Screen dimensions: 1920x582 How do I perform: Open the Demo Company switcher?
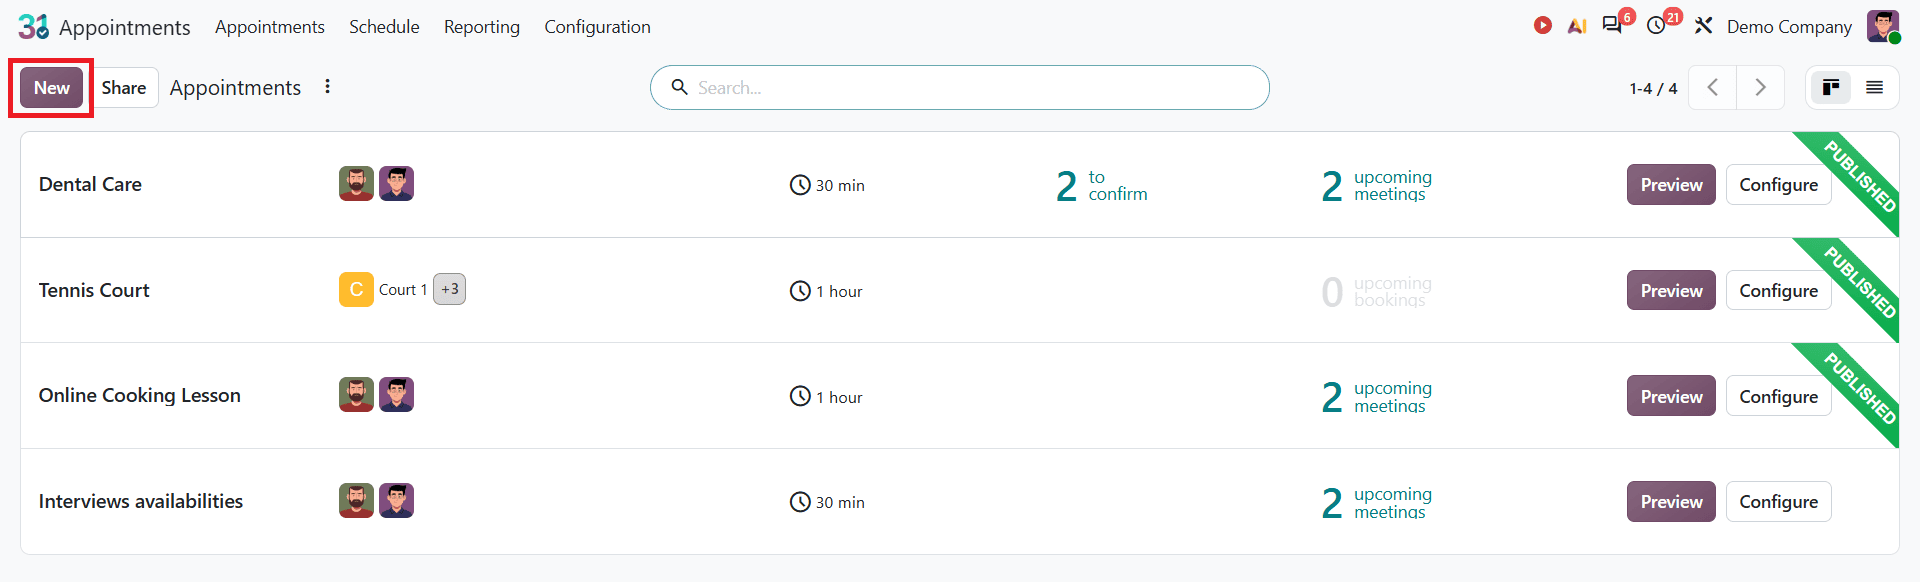(x=1789, y=27)
